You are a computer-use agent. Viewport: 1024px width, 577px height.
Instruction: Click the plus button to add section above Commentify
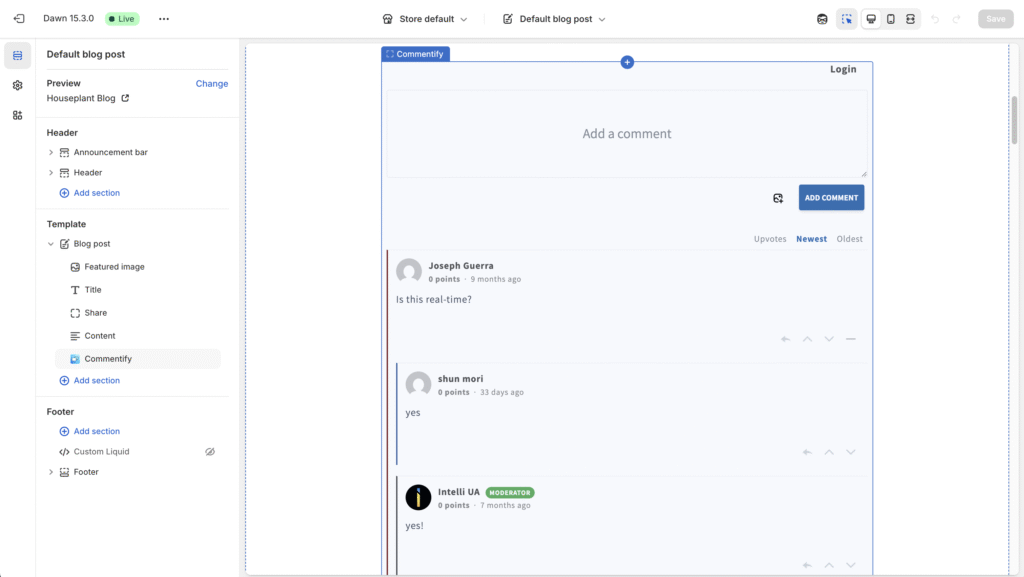[627, 62]
